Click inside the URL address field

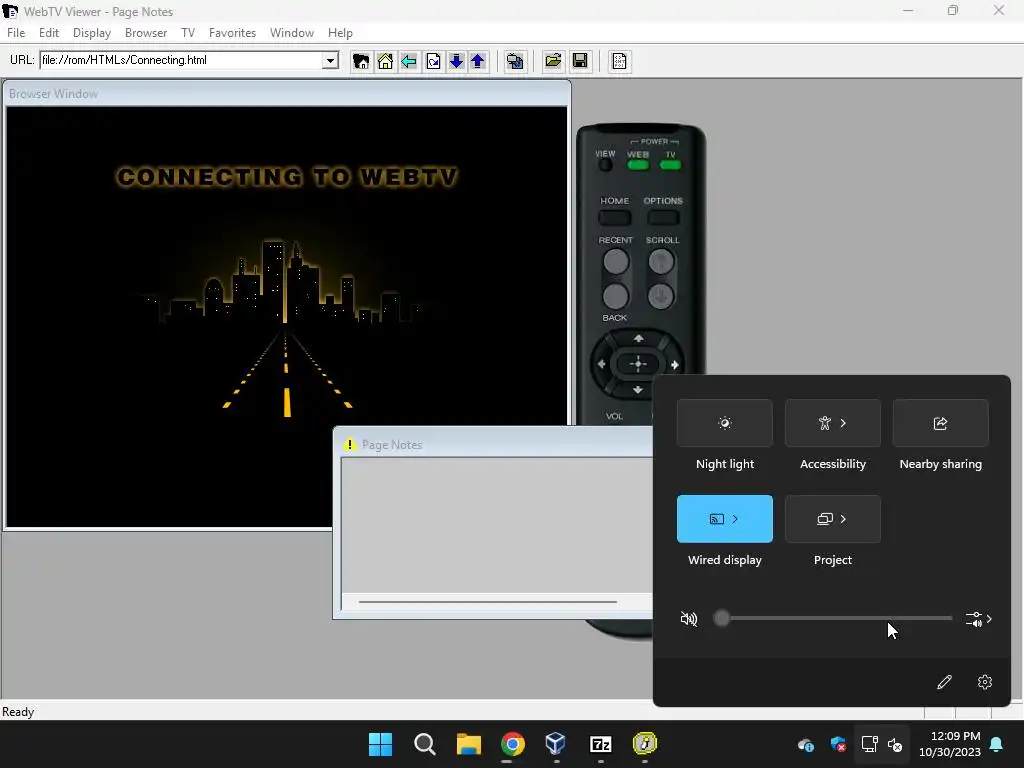click(182, 60)
